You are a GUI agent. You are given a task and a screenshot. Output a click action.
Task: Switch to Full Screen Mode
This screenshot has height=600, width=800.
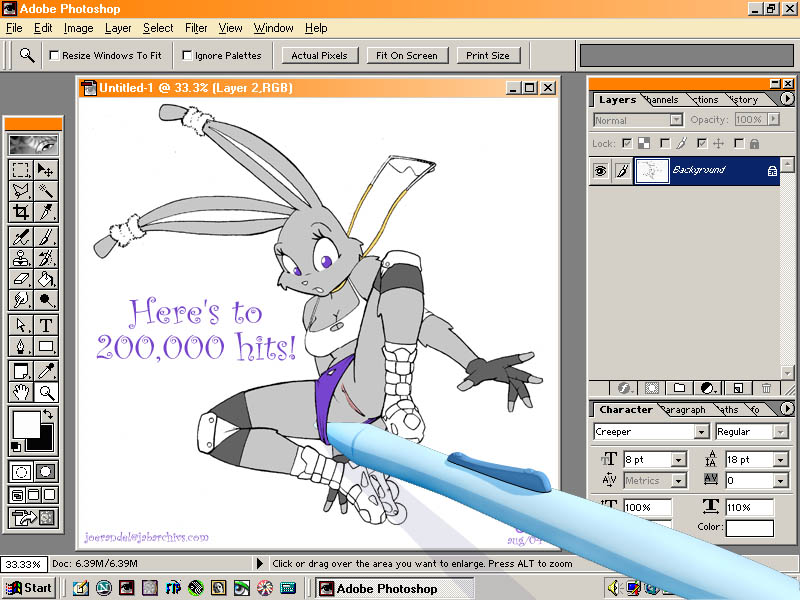(49, 495)
